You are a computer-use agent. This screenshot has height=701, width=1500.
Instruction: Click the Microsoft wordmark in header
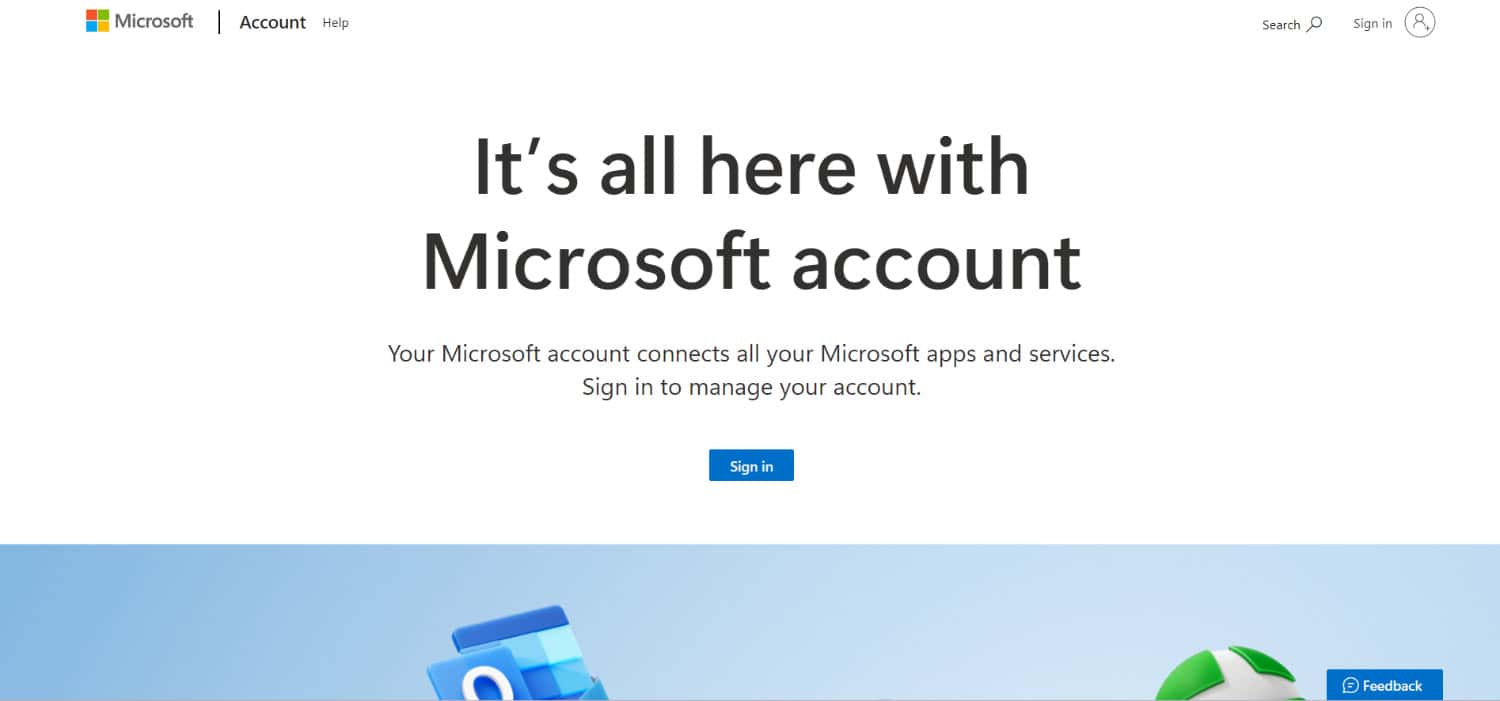(154, 21)
